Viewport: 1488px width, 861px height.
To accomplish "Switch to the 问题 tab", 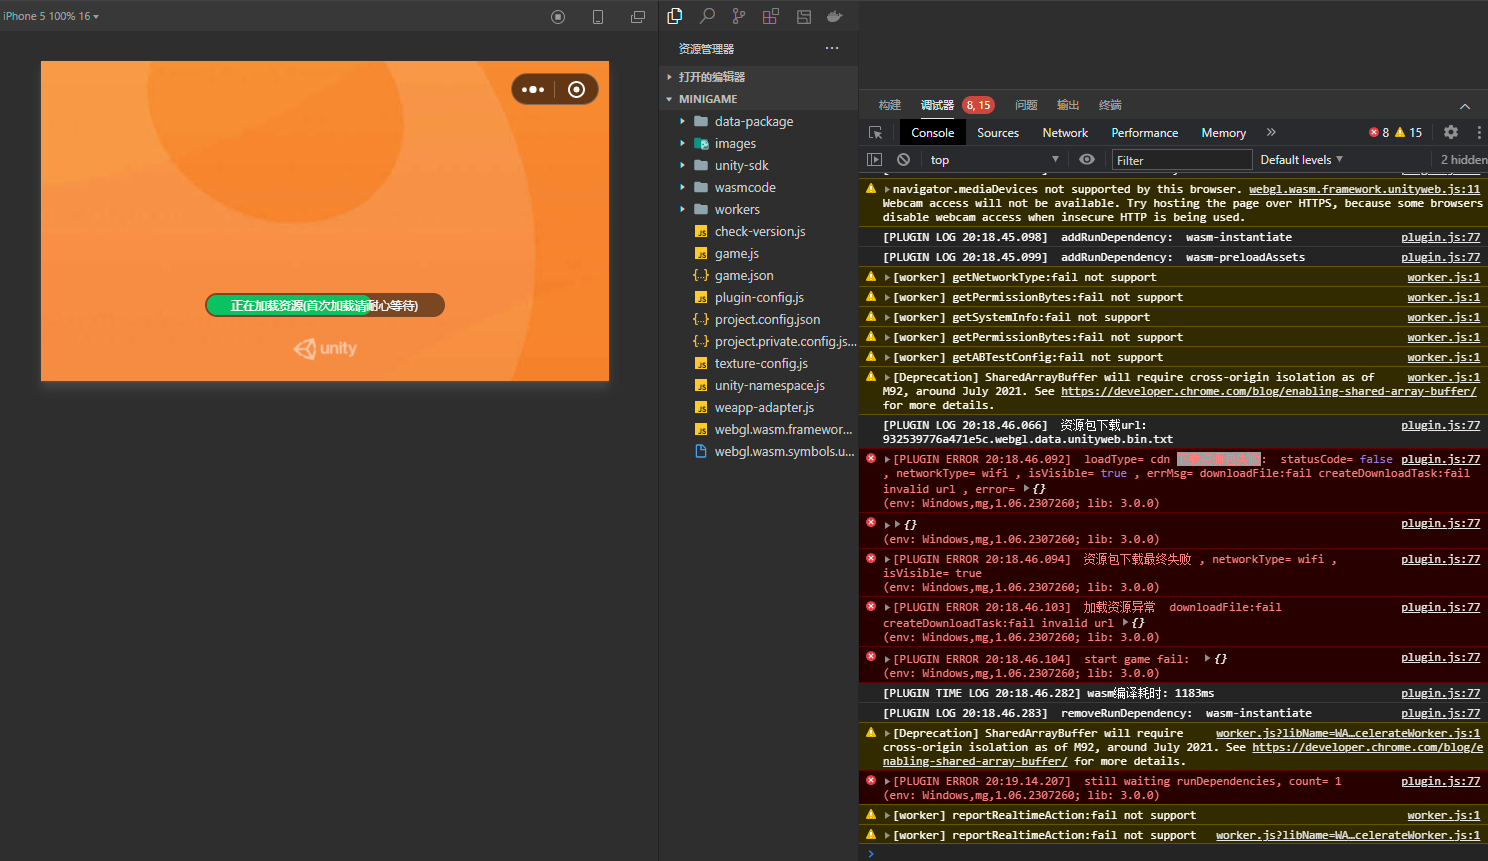I will click(x=1026, y=105).
